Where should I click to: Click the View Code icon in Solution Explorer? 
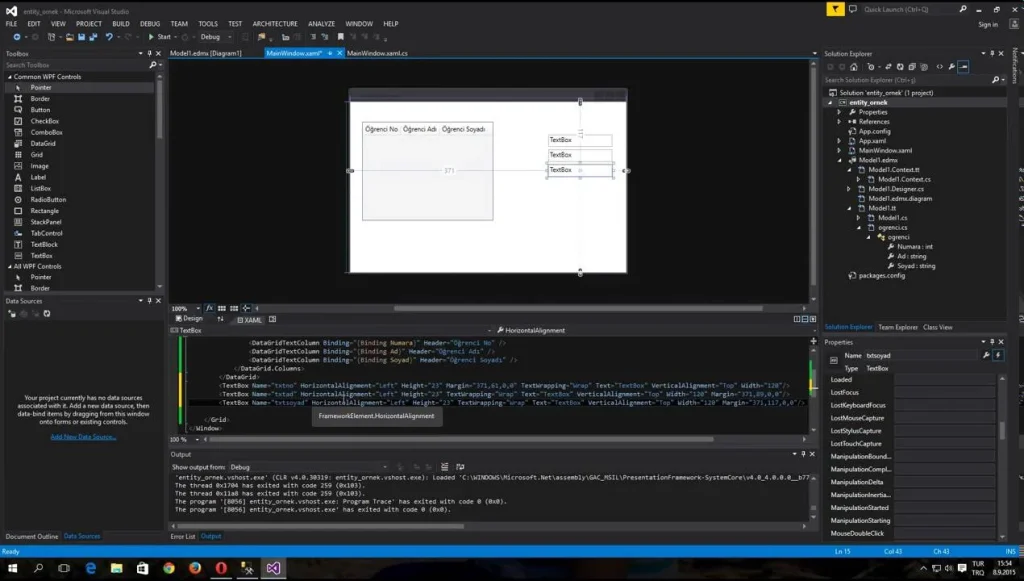pyautogui.click(x=940, y=67)
